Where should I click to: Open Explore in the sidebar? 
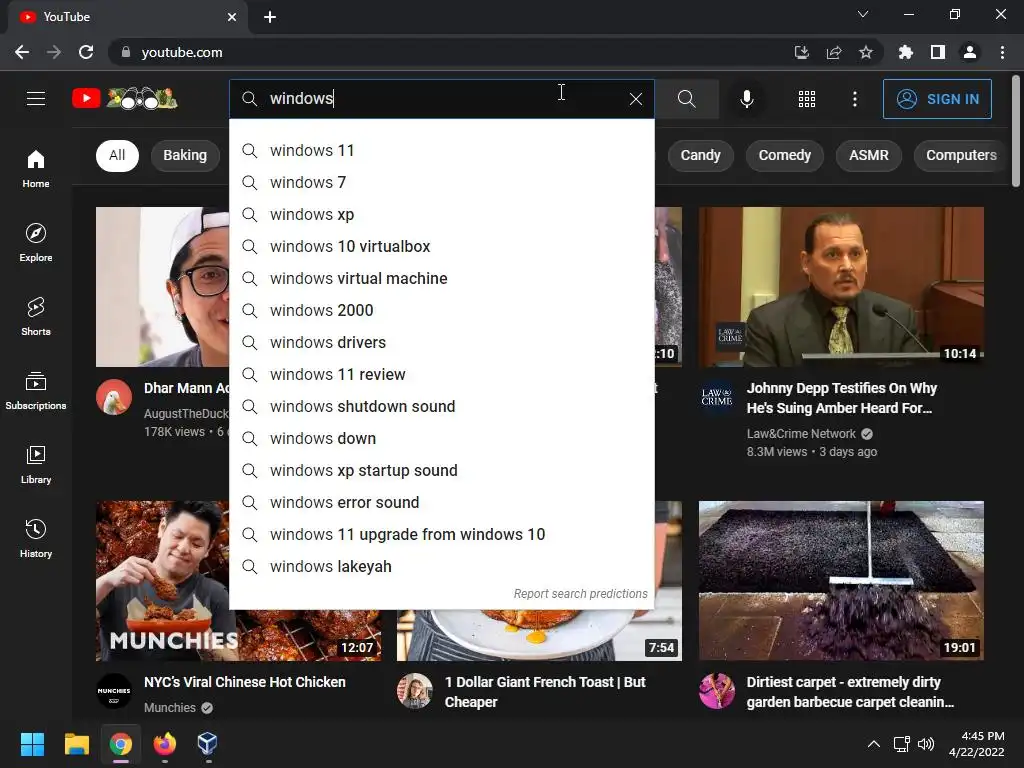(x=36, y=242)
